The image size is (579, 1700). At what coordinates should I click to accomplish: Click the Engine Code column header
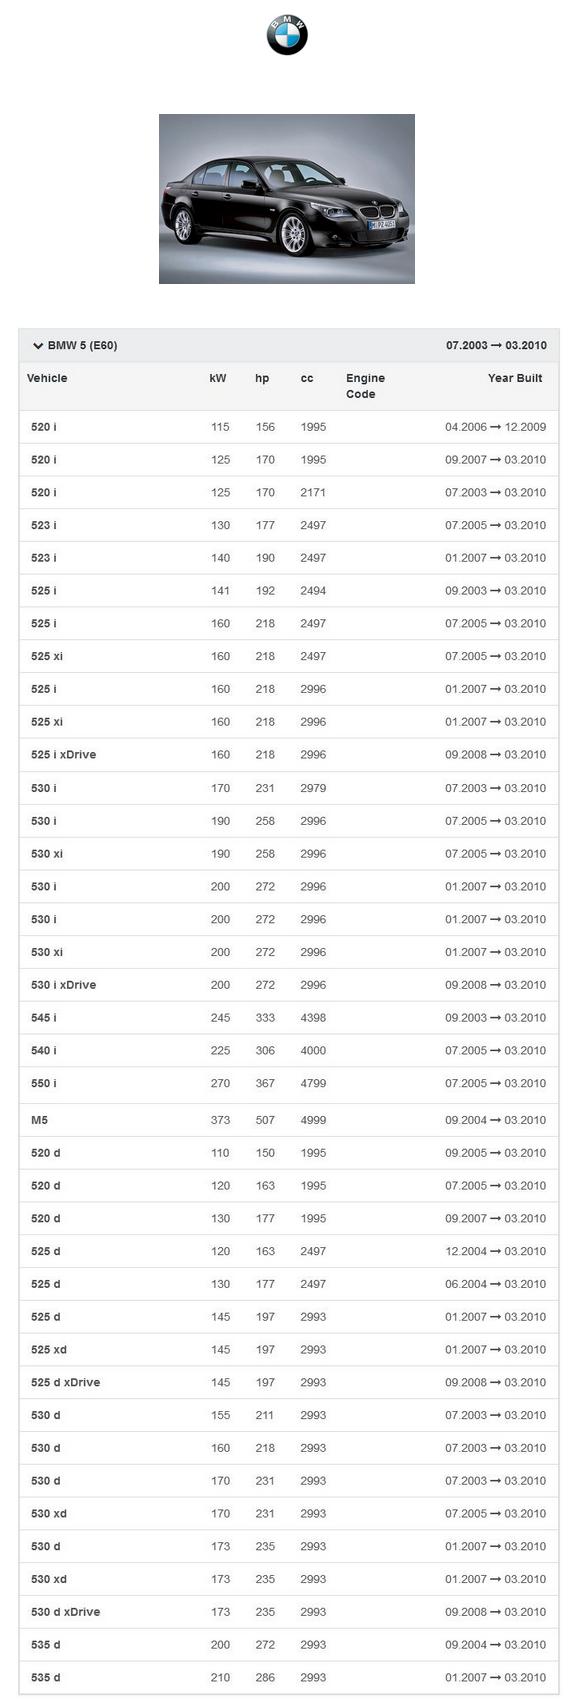(x=365, y=386)
